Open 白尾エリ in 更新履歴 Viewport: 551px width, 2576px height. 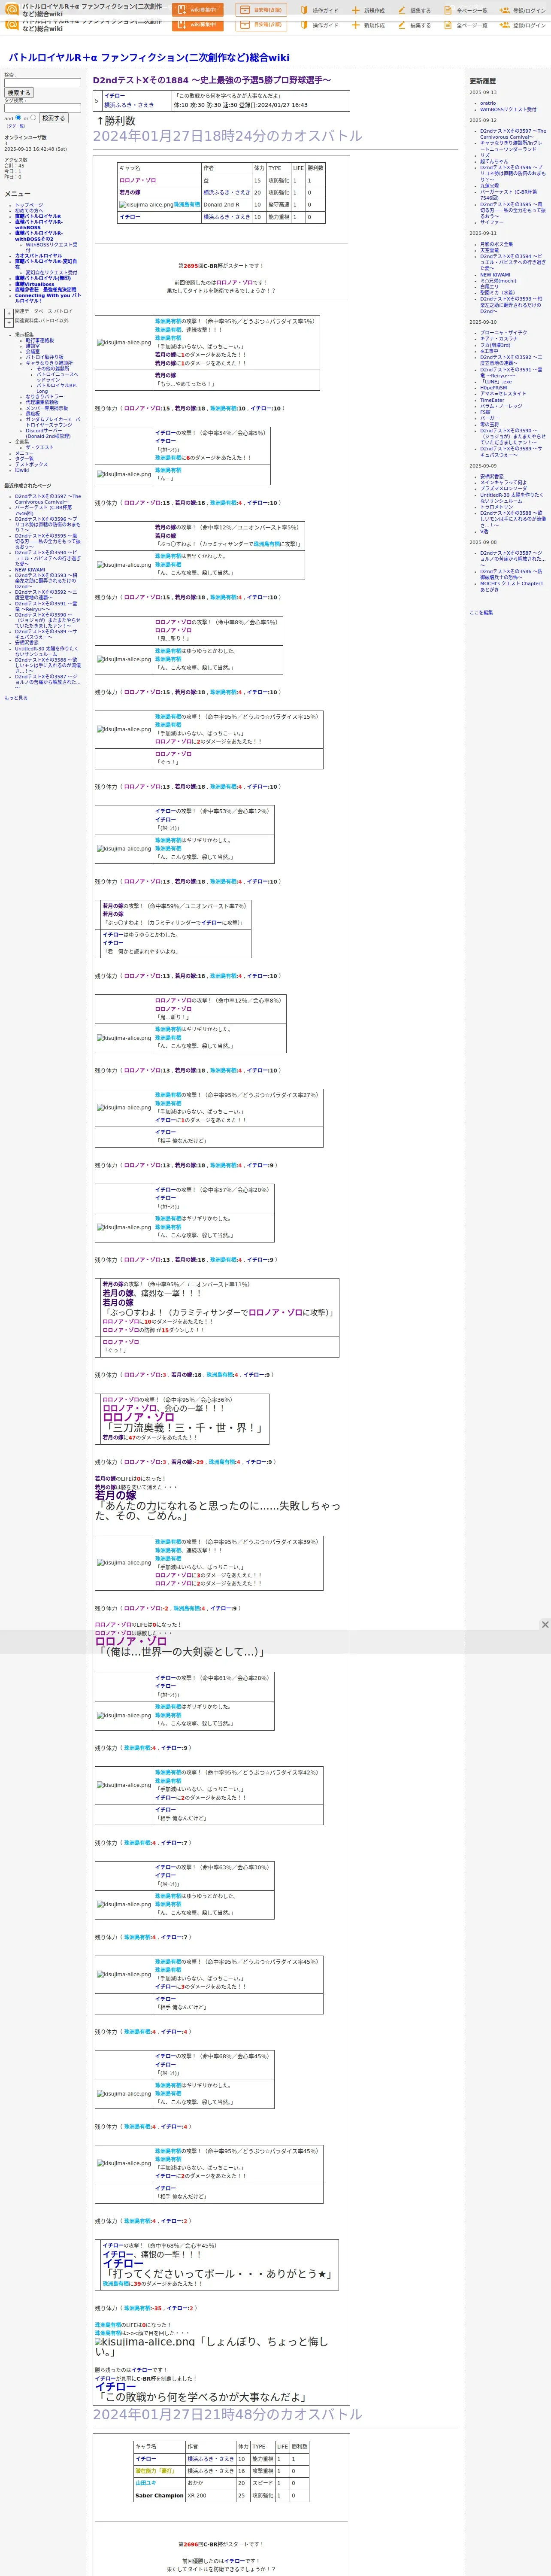(x=489, y=287)
